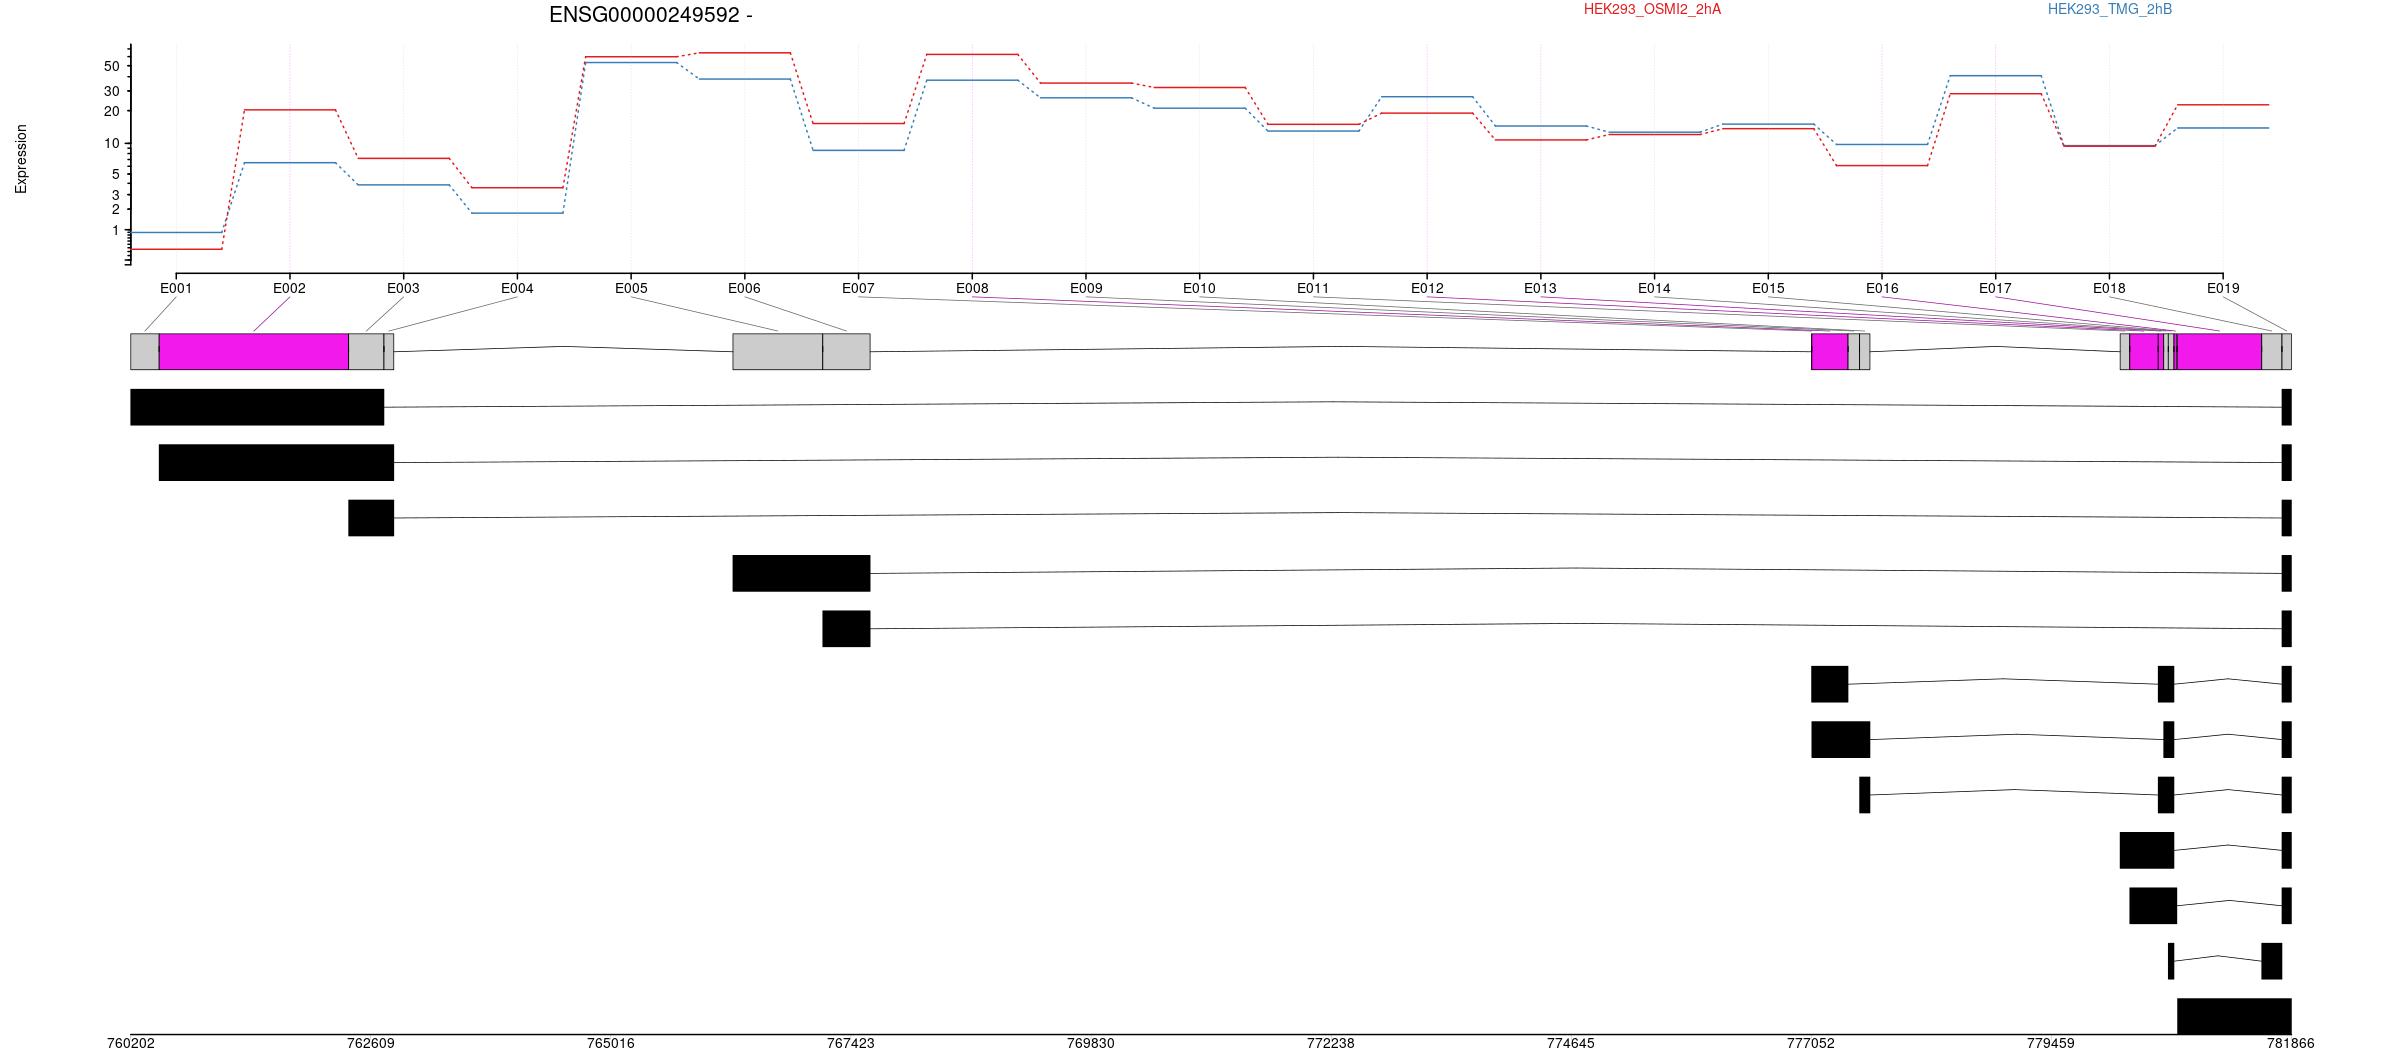Click exon bin label E001
Screen dimensions: 2400x1060
point(176,288)
